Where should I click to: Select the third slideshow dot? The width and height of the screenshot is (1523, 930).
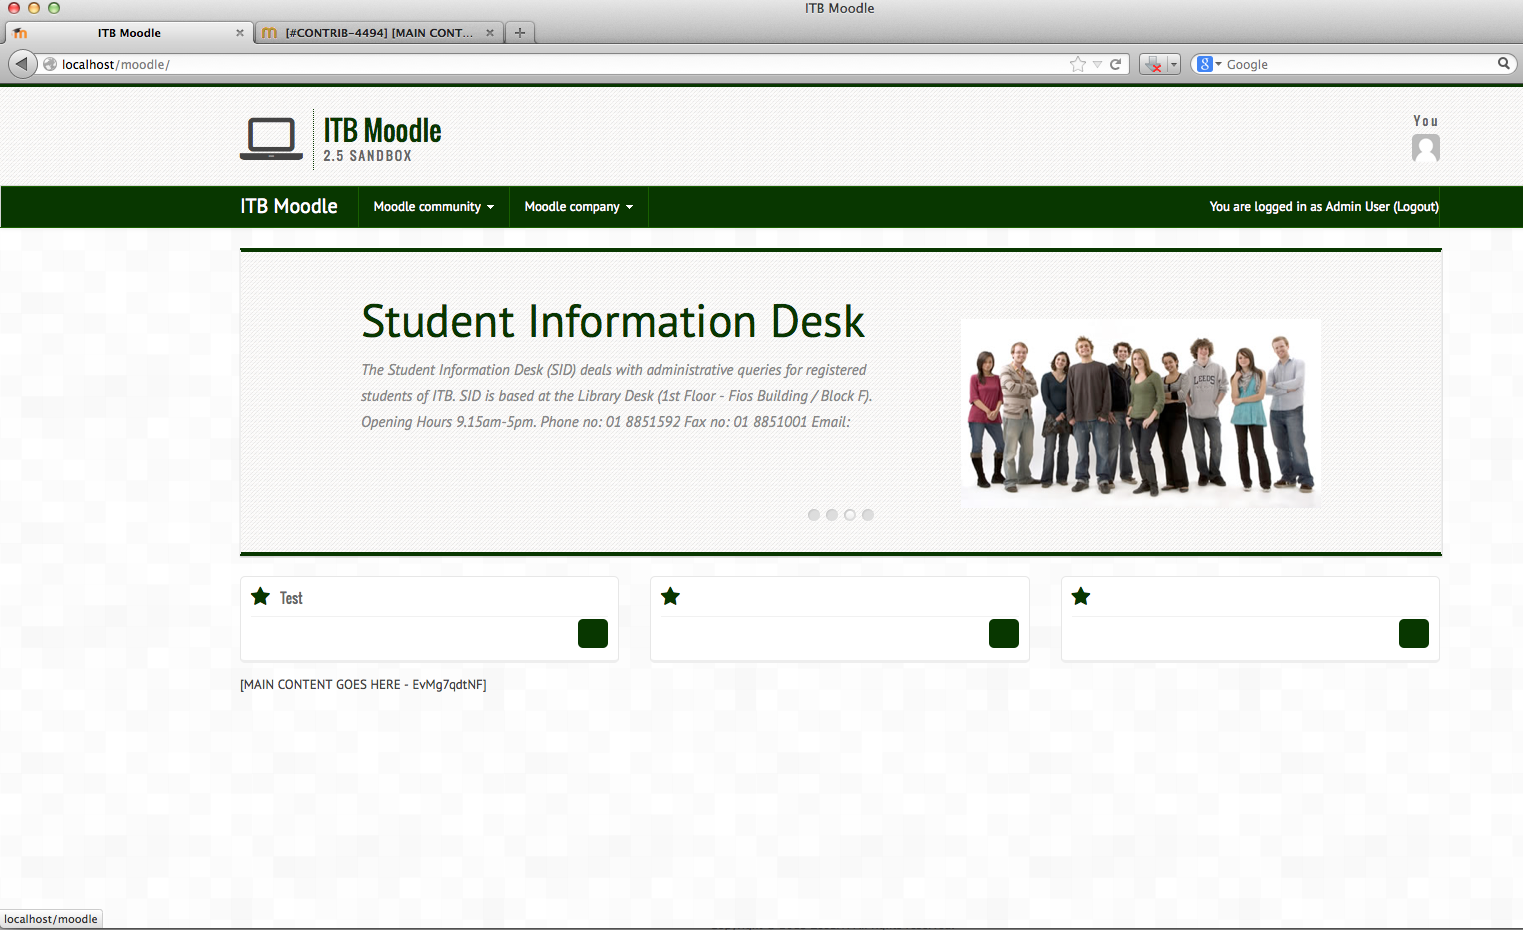click(850, 515)
